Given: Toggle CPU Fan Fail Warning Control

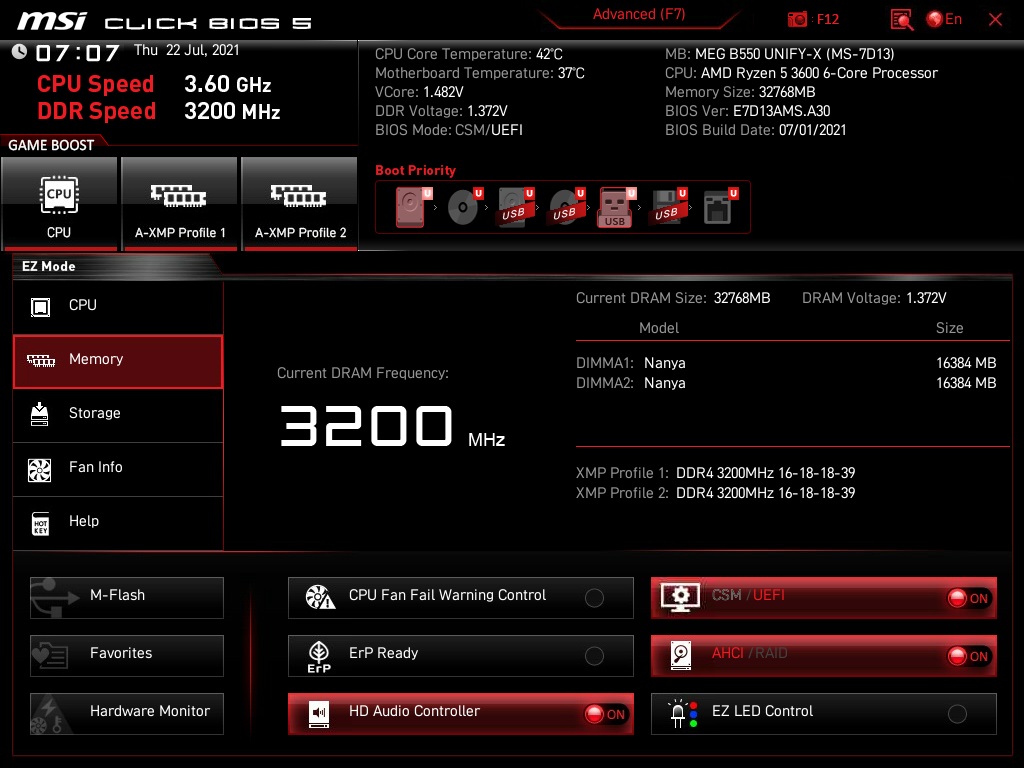Looking at the screenshot, I should 460,598.
